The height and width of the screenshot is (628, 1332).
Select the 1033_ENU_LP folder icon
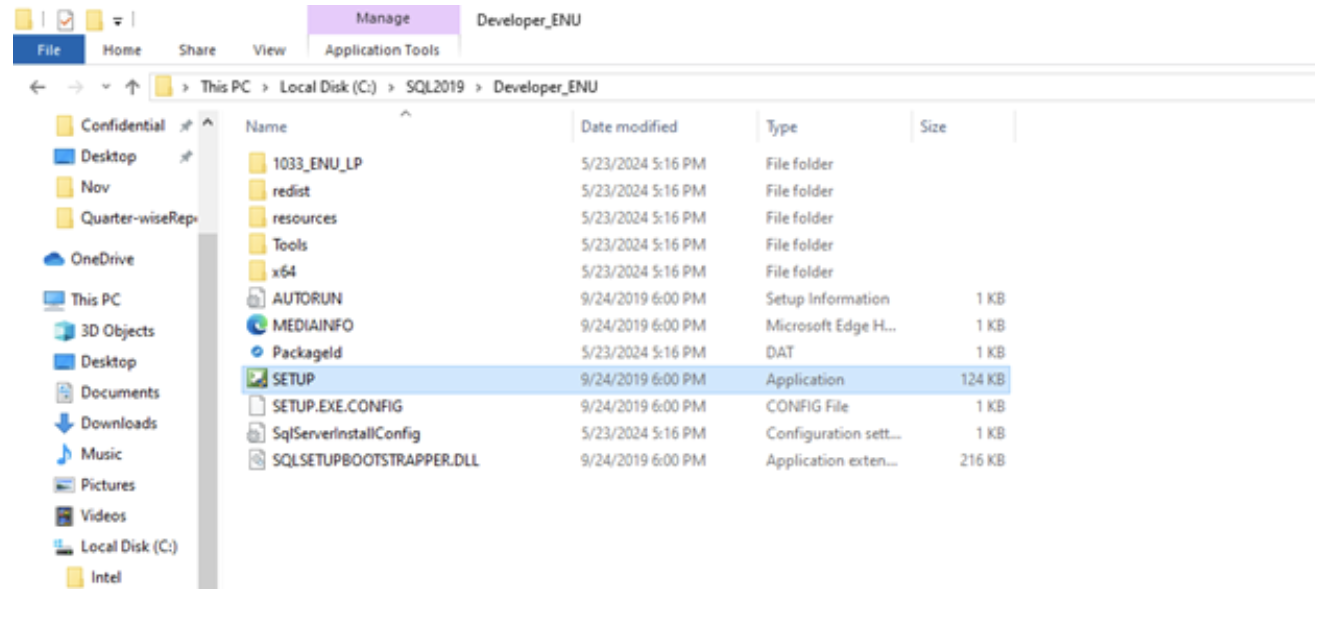point(256,164)
